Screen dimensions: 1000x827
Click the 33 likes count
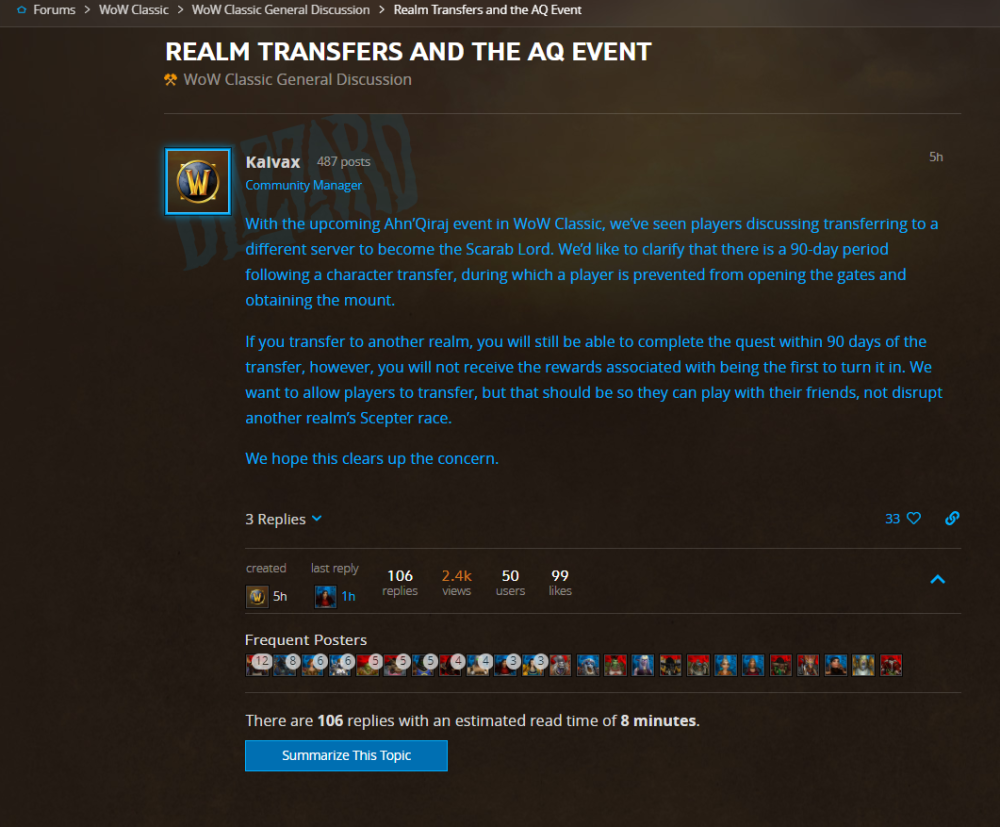point(892,518)
